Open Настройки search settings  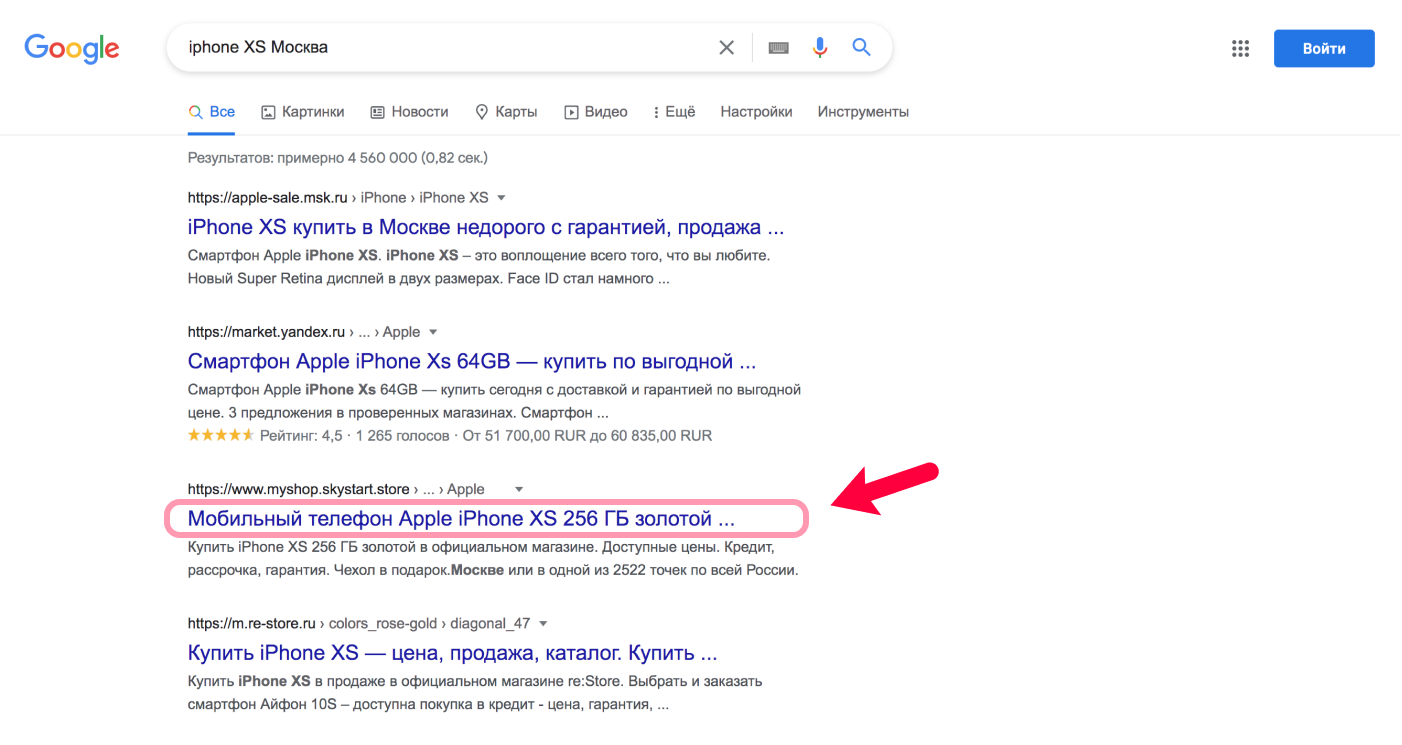tap(756, 112)
